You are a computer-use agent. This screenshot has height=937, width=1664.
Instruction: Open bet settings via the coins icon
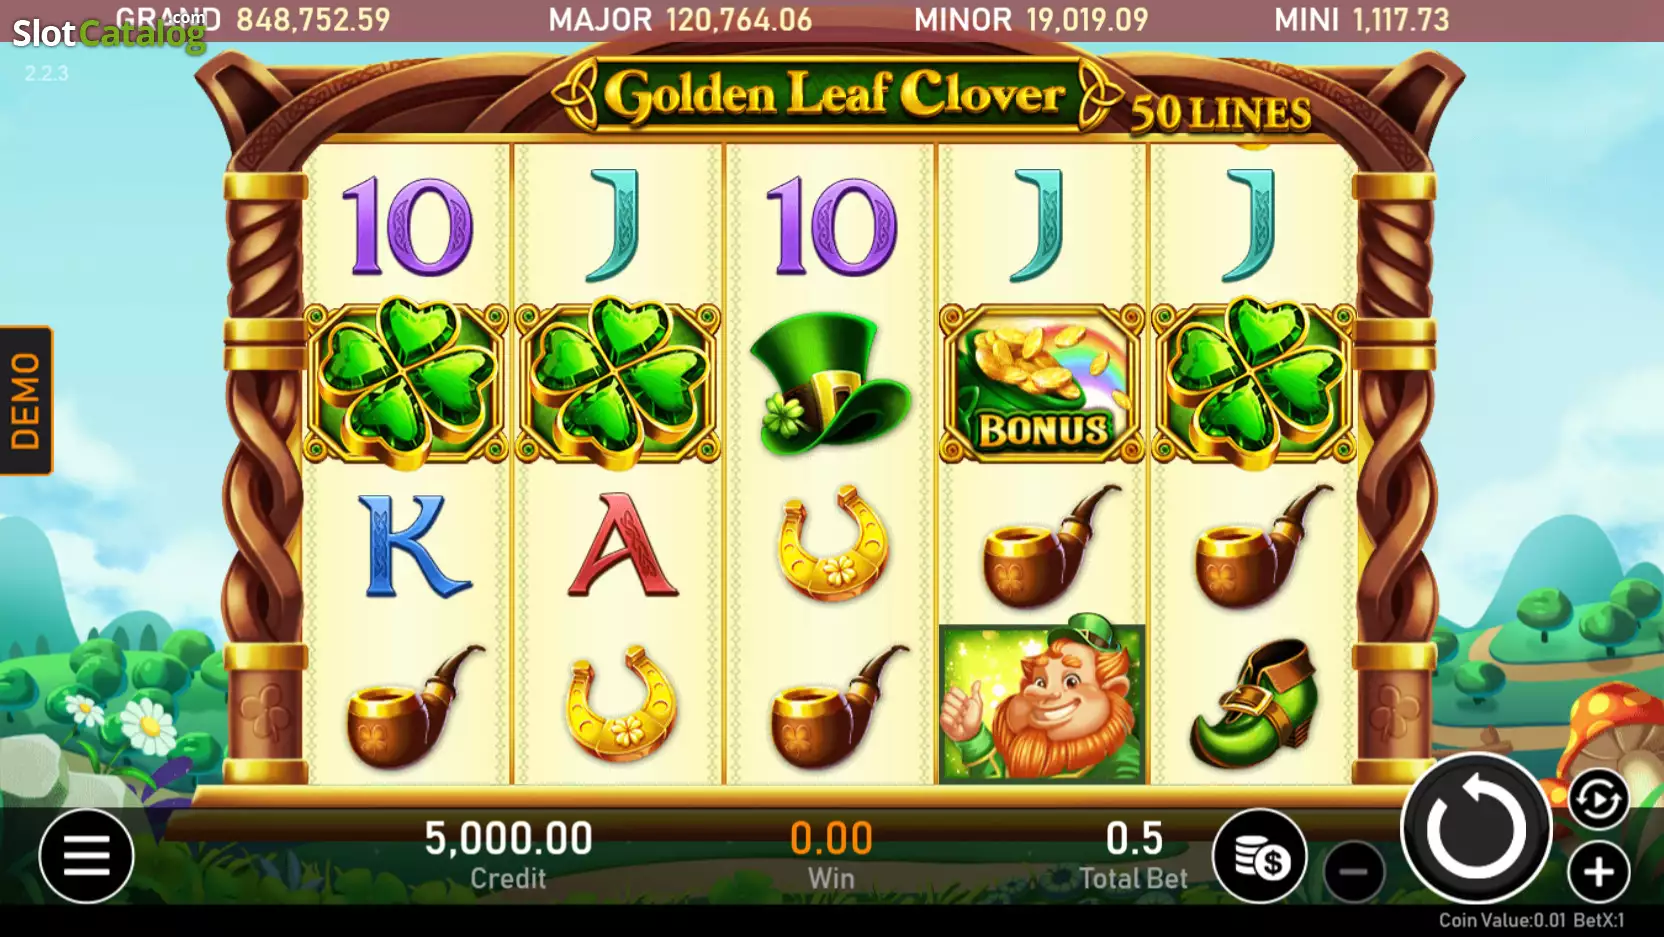(x=1259, y=856)
